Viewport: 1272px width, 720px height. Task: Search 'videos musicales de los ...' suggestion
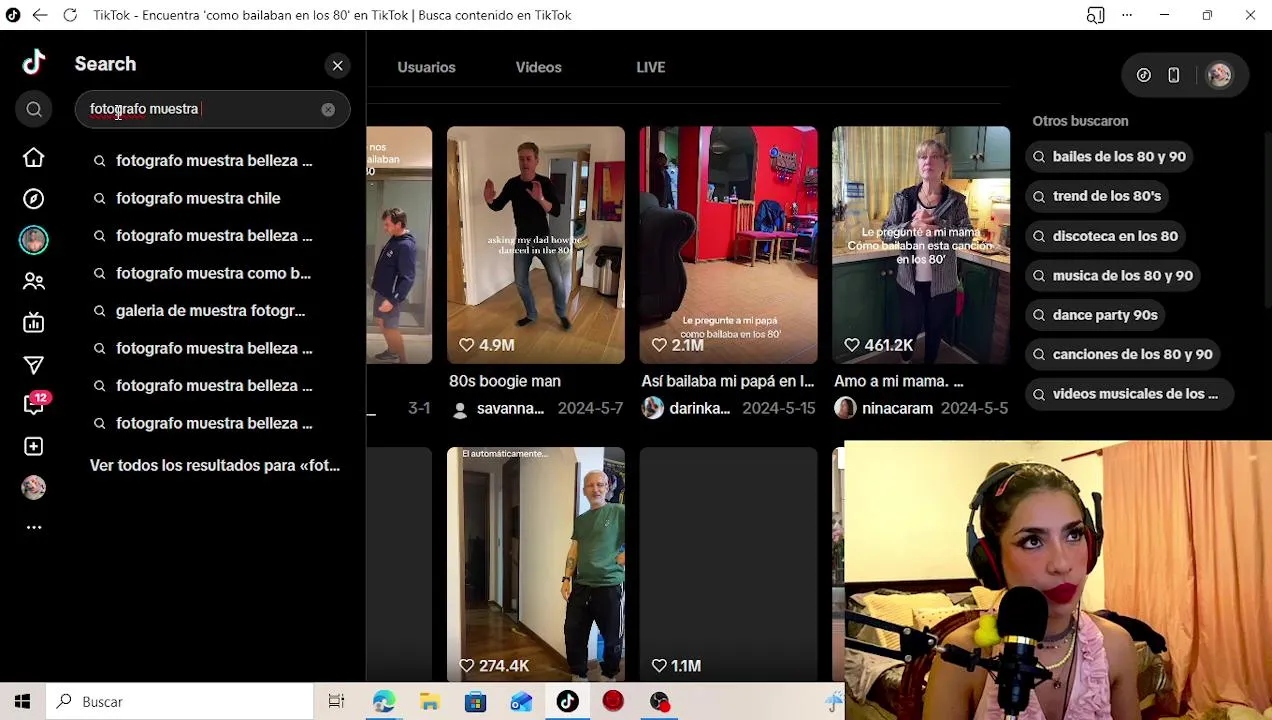pos(1129,394)
